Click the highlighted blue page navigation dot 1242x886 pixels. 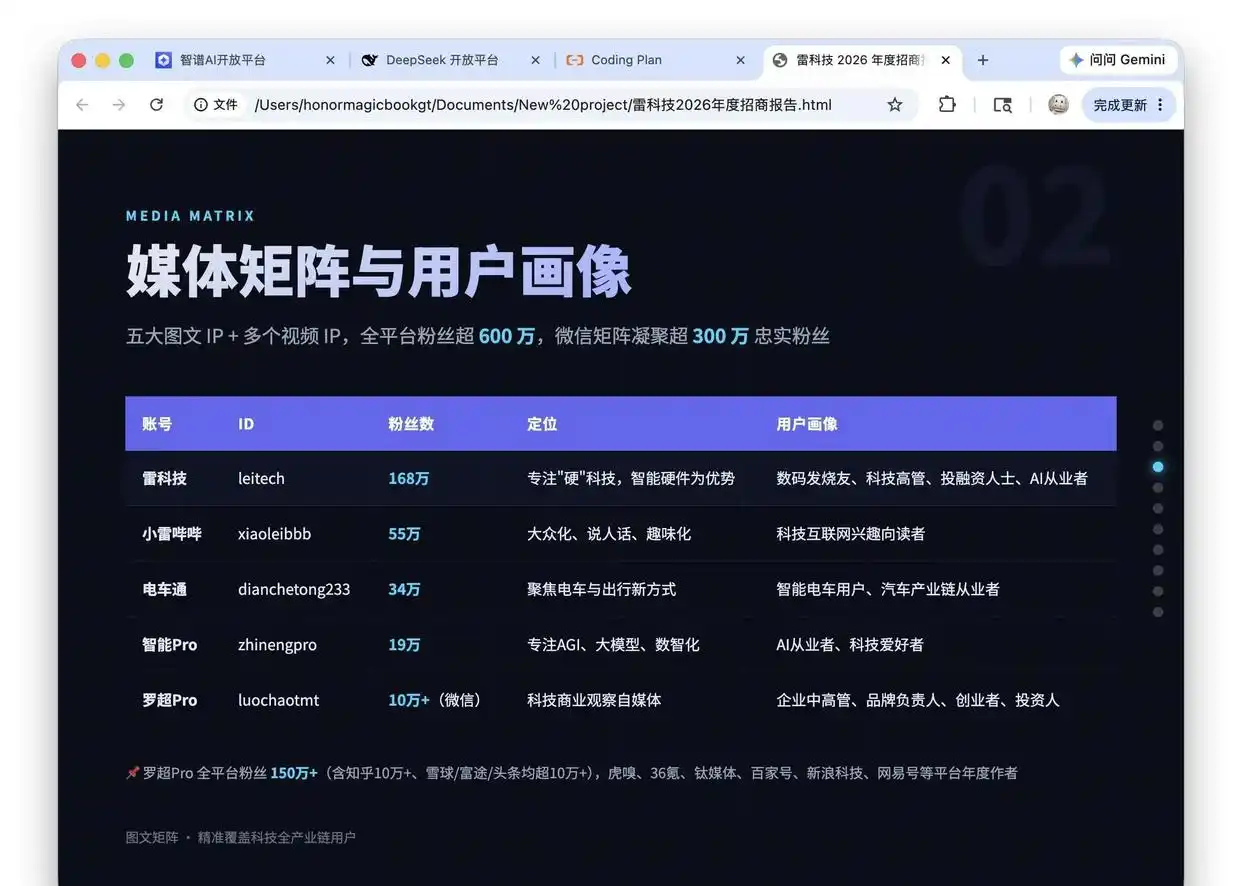[x=1158, y=467]
